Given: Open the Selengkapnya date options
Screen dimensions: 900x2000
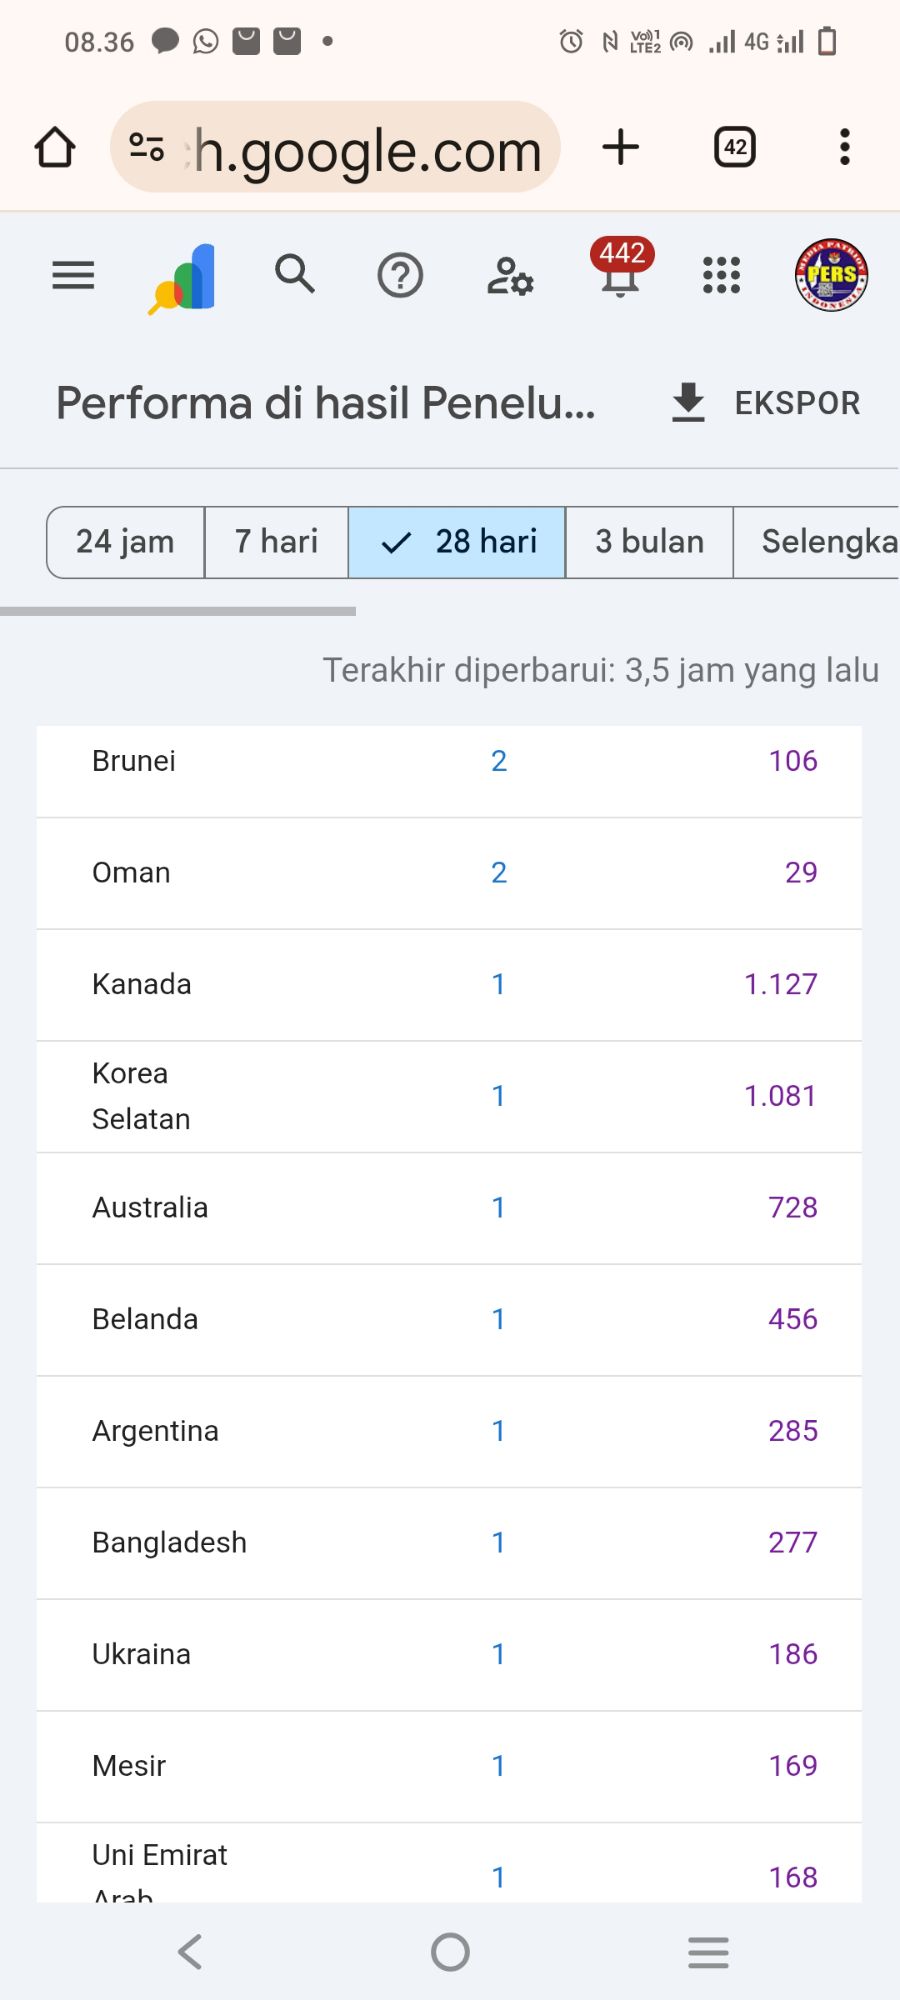Looking at the screenshot, I should [820, 542].
